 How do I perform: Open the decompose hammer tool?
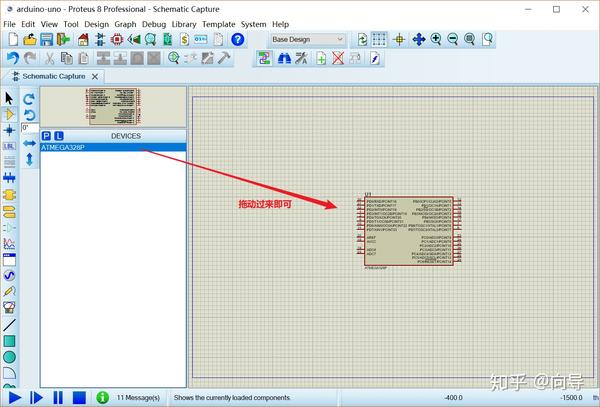click(x=224, y=58)
